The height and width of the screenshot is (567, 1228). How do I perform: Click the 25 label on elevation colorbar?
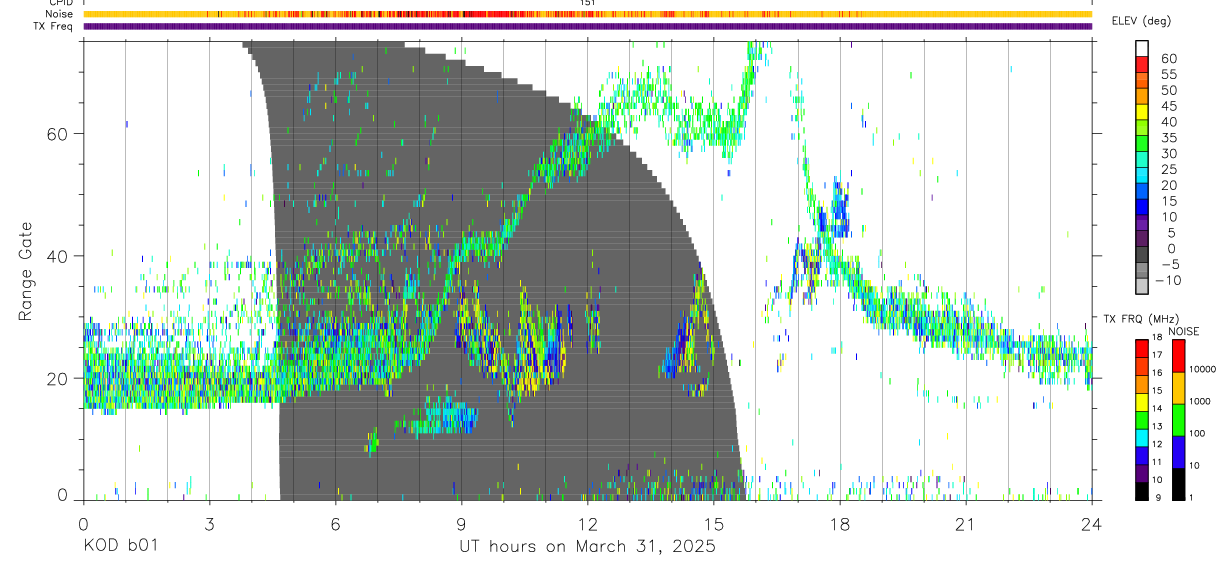(x=1167, y=169)
